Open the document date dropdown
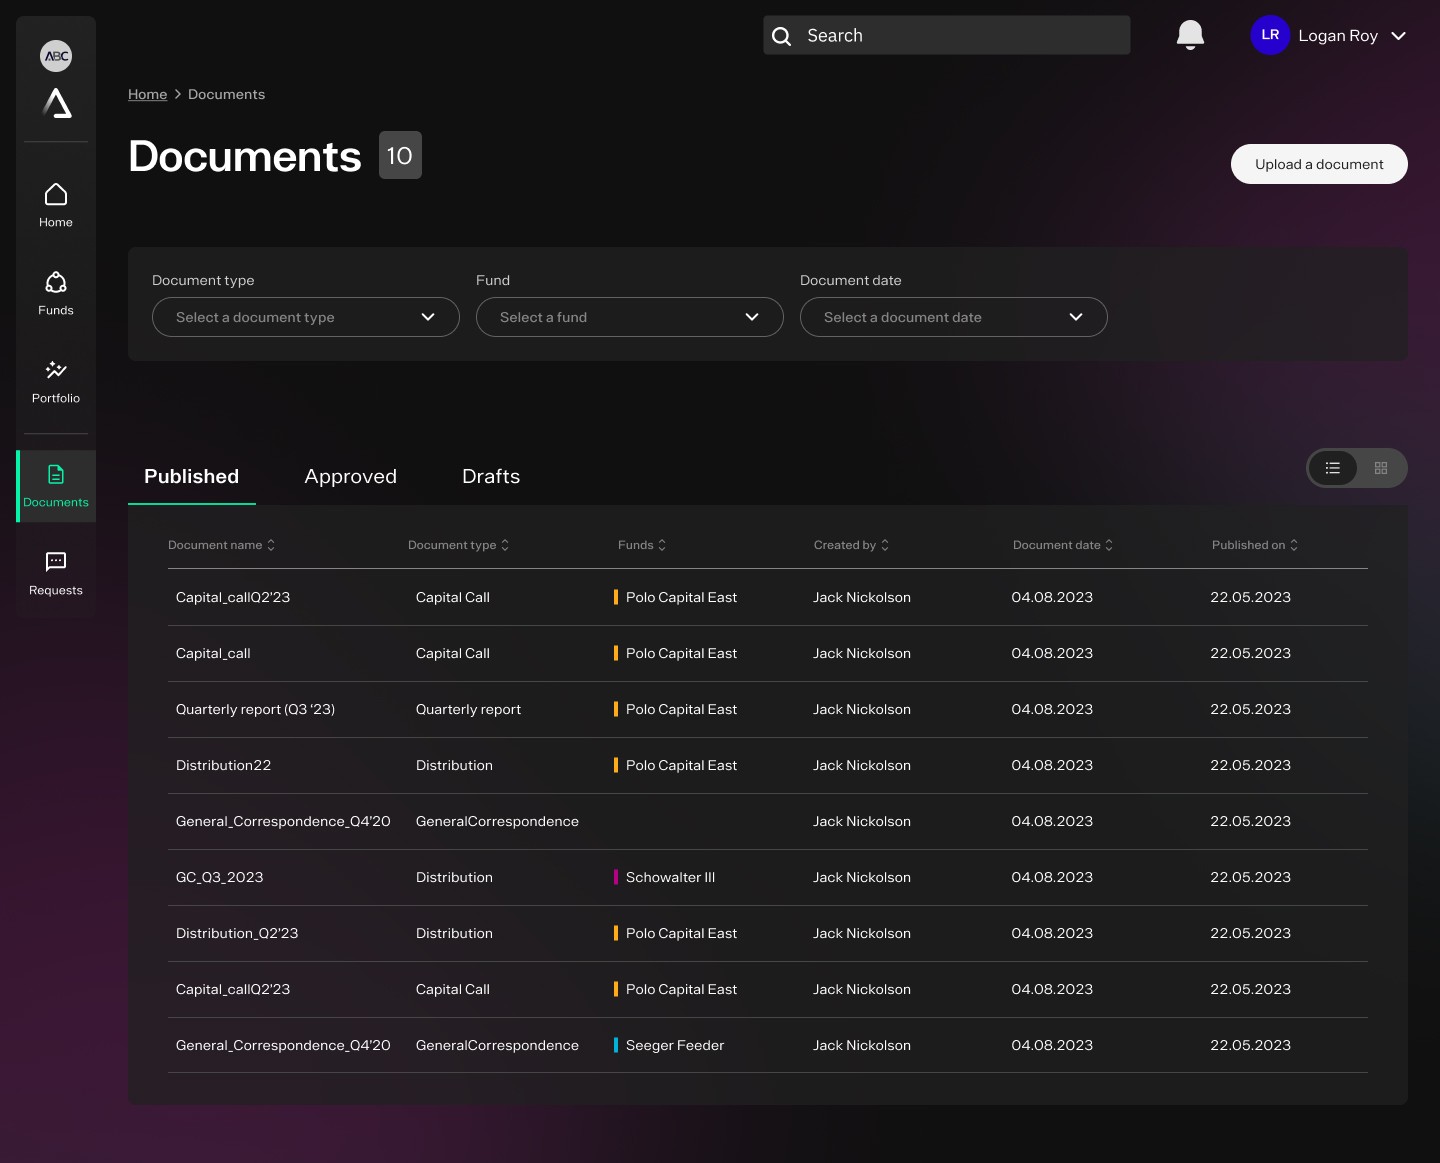This screenshot has height=1163, width=1440. click(953, 317)
